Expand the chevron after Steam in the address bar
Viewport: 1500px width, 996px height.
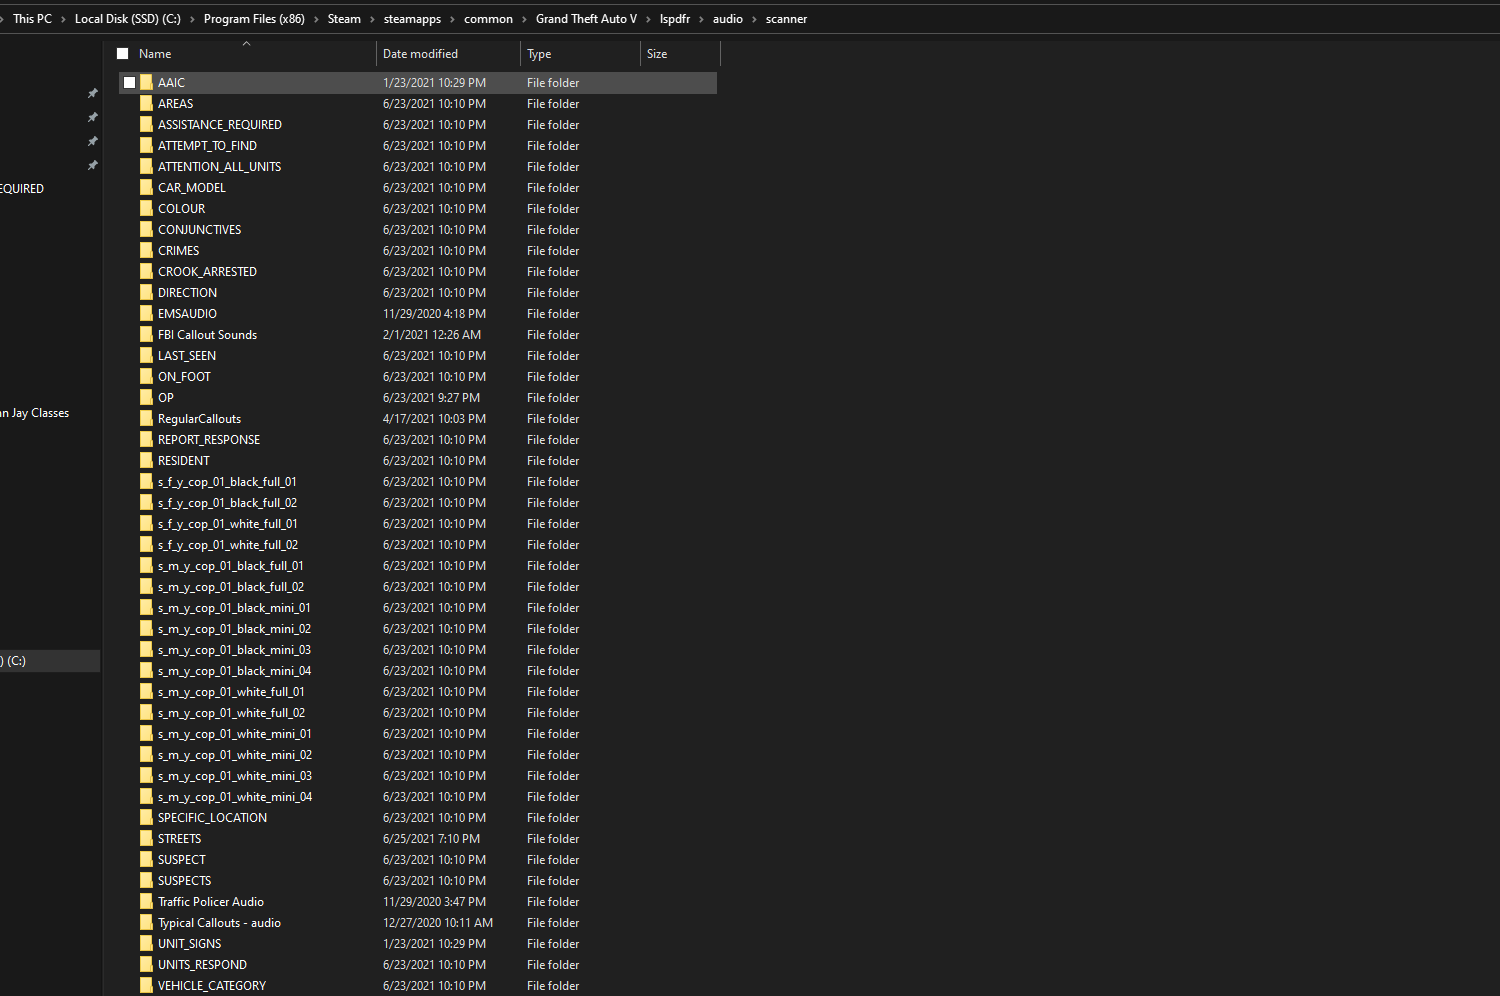coord(372,19)
